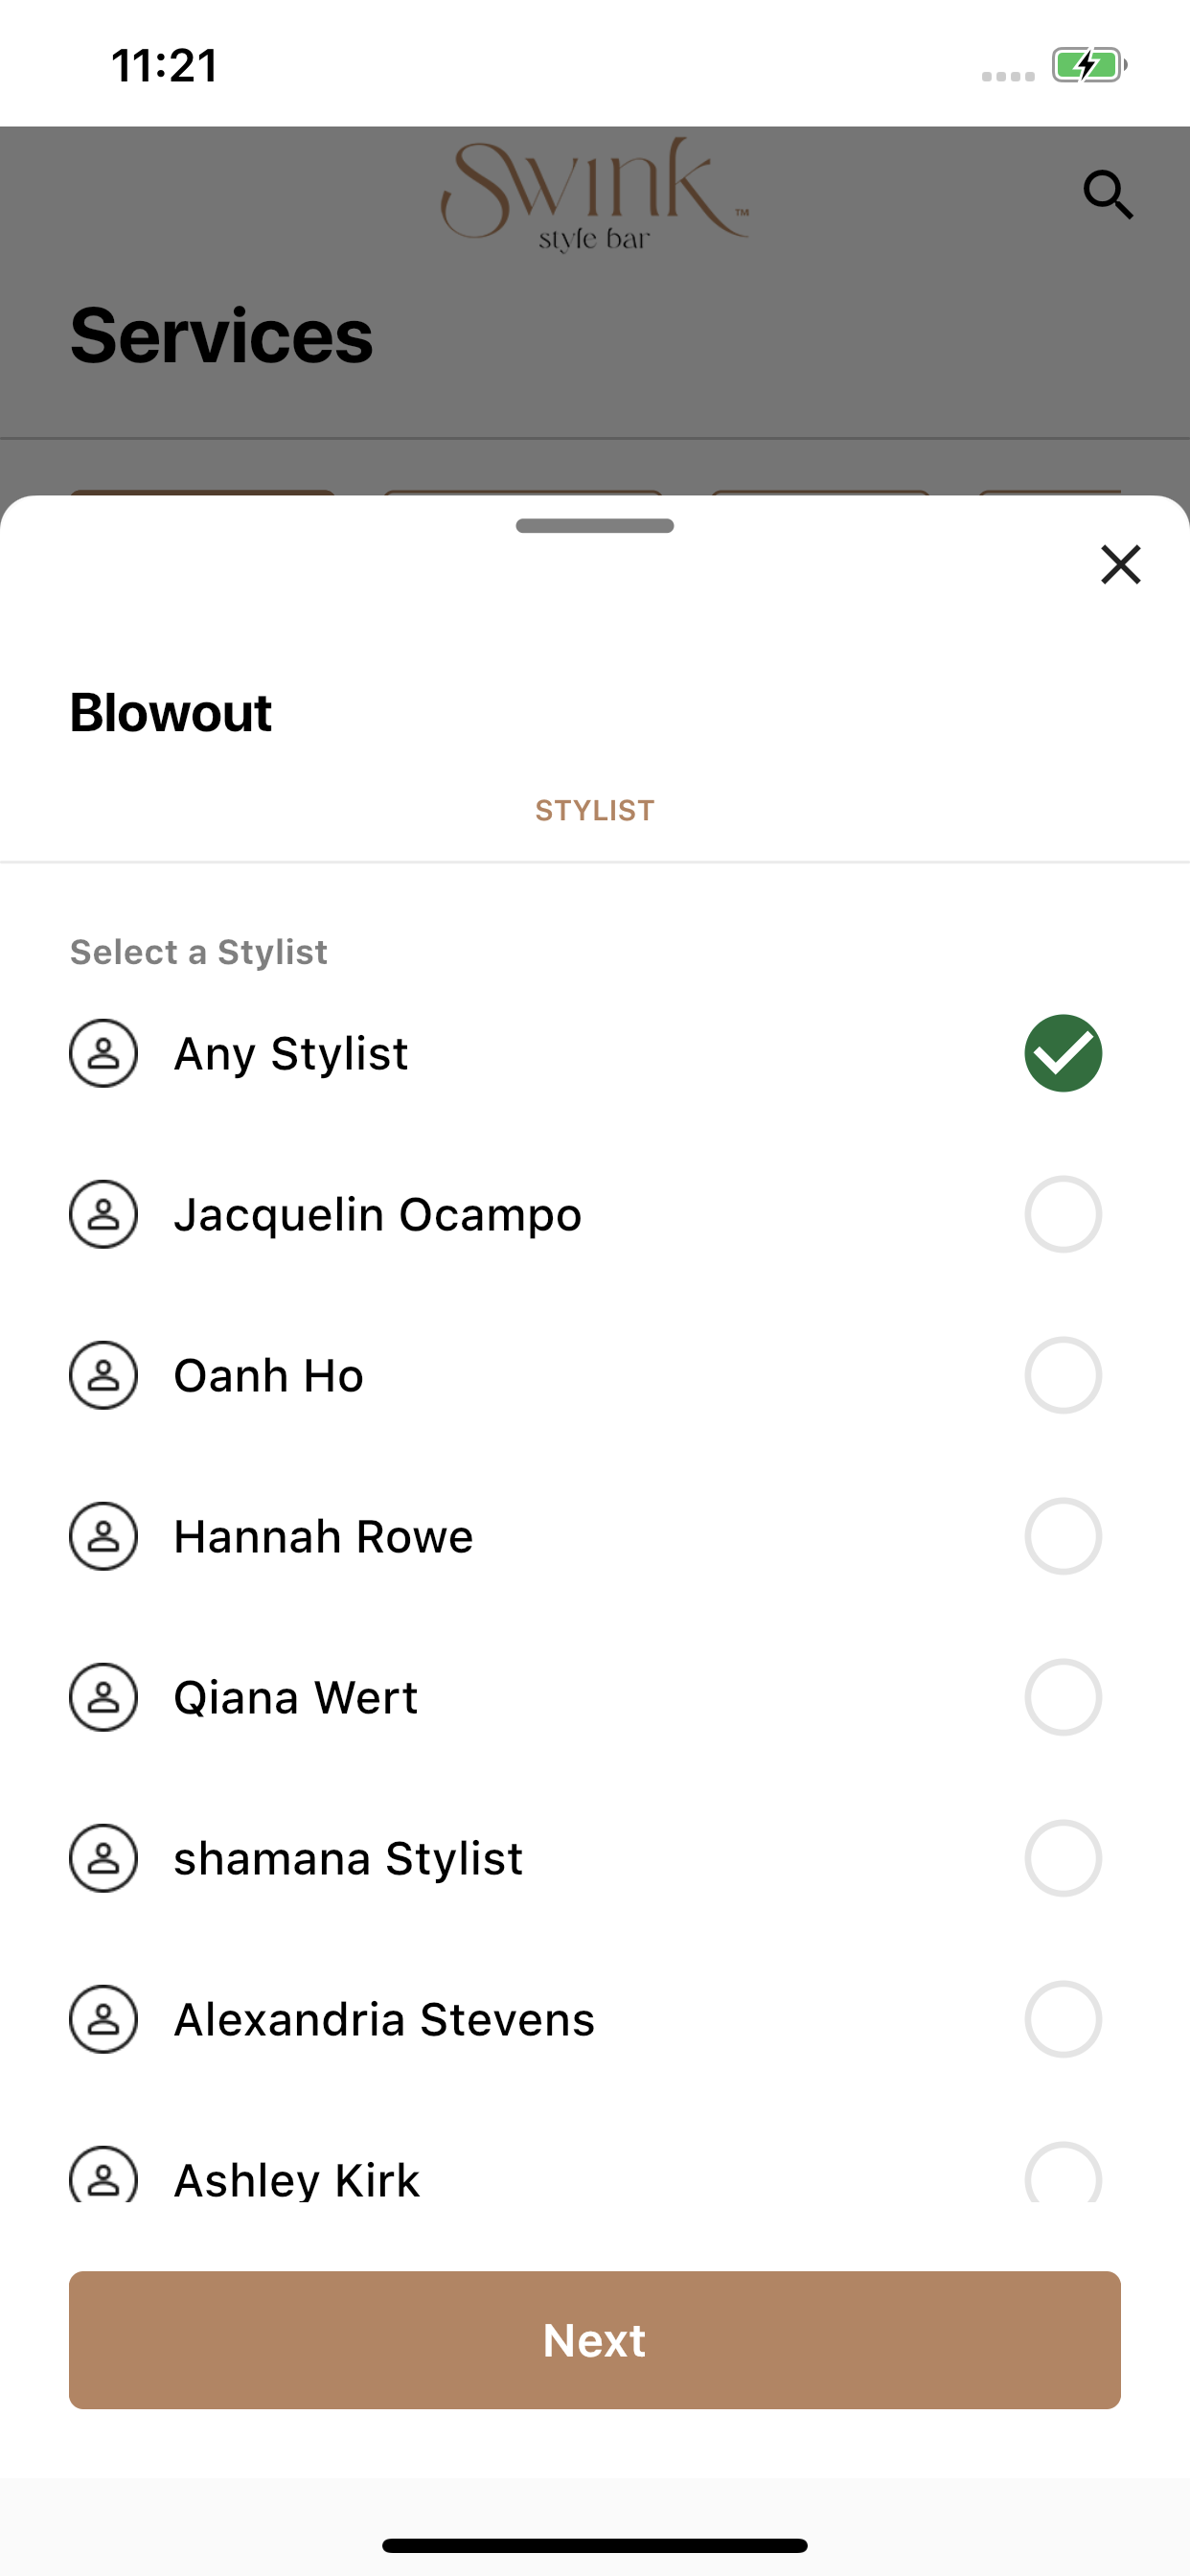Click the sheet drag handle bar
This screenshot has width=1190, height=2576.
pos(595,526)
